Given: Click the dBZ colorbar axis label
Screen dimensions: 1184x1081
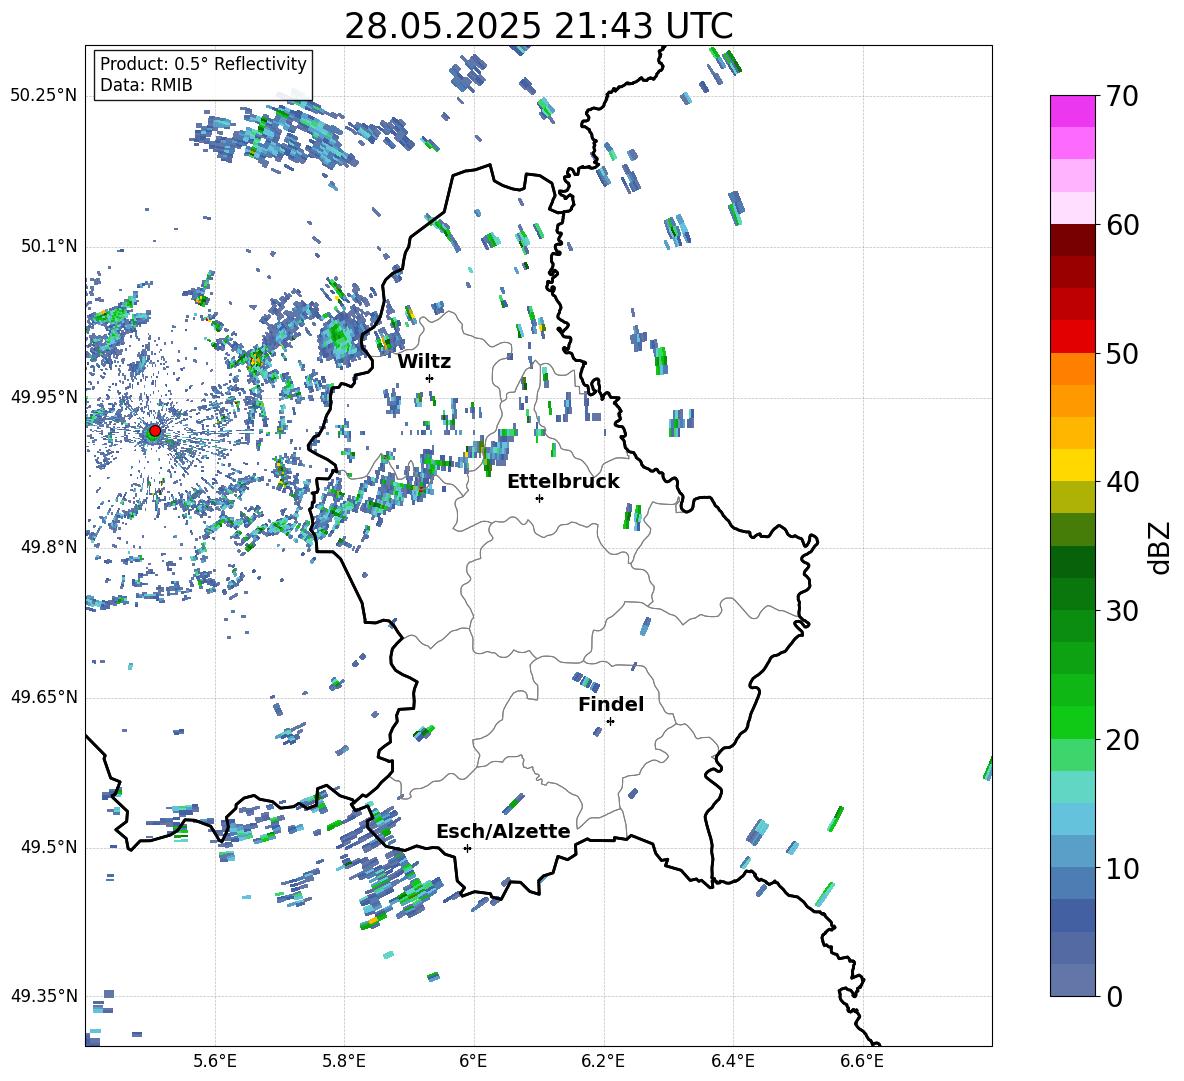Looking at the screenshot, I should 1161,547.
